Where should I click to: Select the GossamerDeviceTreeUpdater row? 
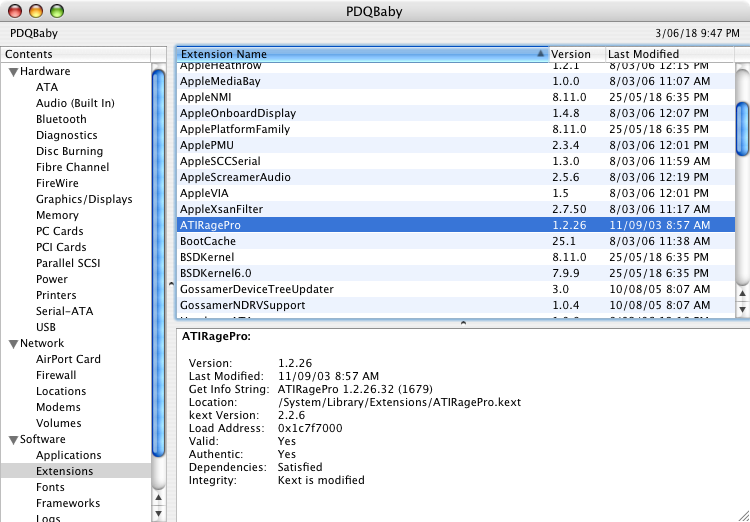coord(456,289)
